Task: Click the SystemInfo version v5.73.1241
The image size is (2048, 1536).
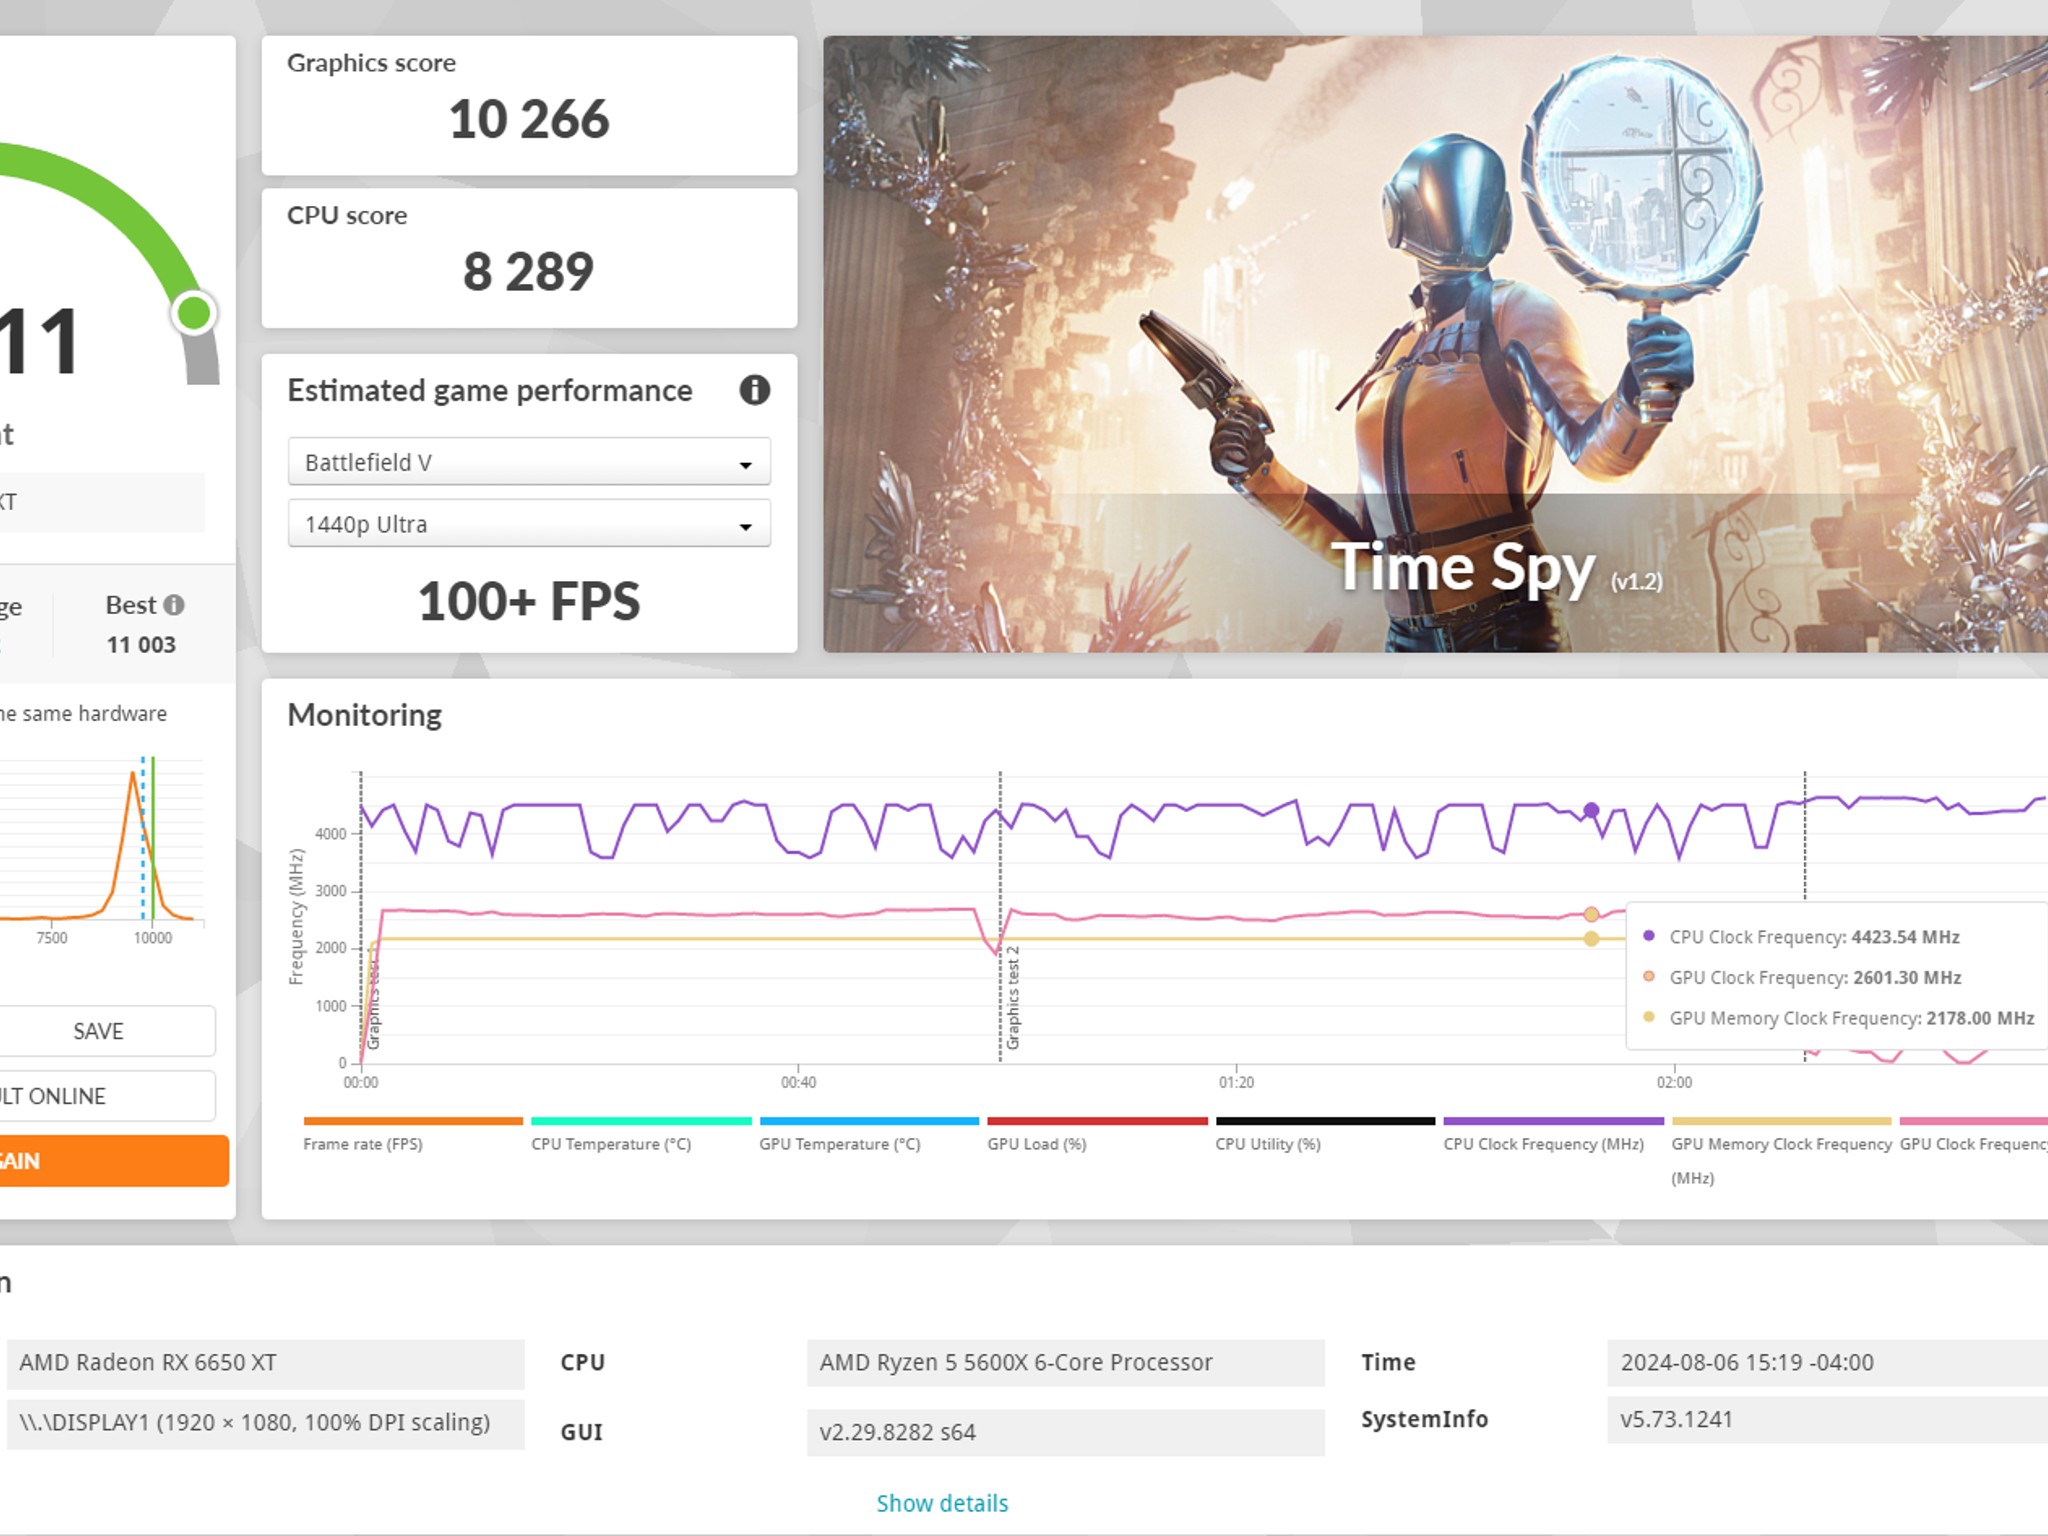Action: tap(1827, 1419)
